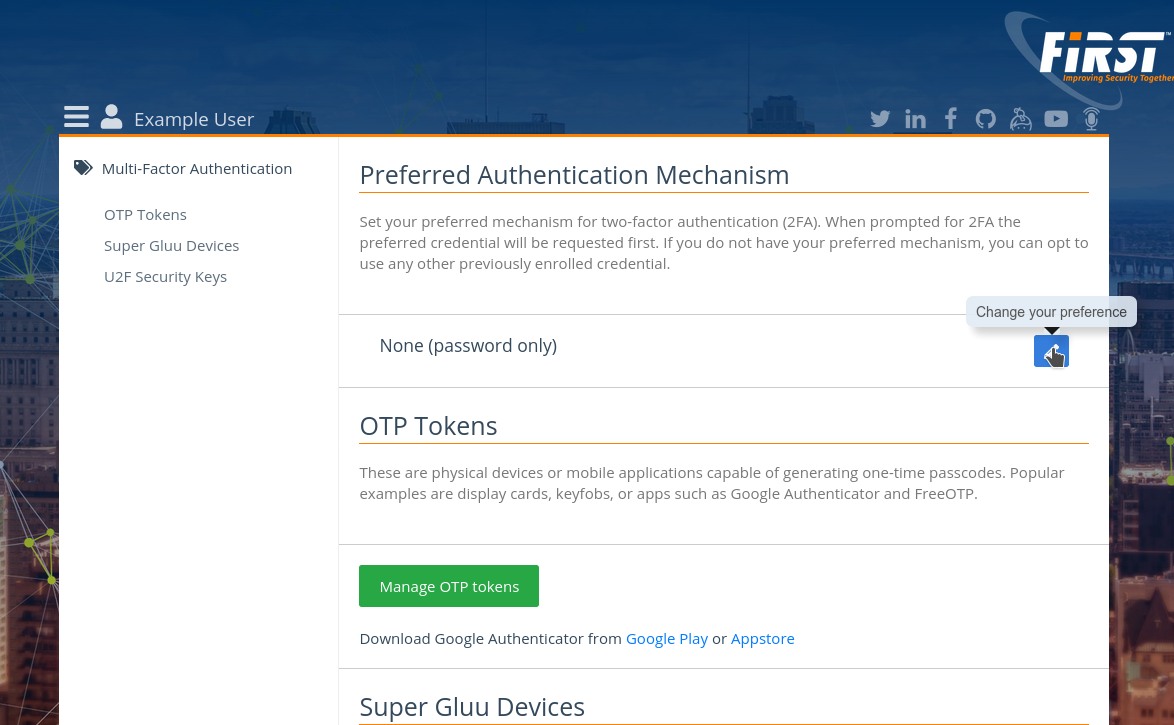Click the tag icon before Multi-Factor Authentication
The height and width of the screenshot is (725, 1174).
point(84,167)
